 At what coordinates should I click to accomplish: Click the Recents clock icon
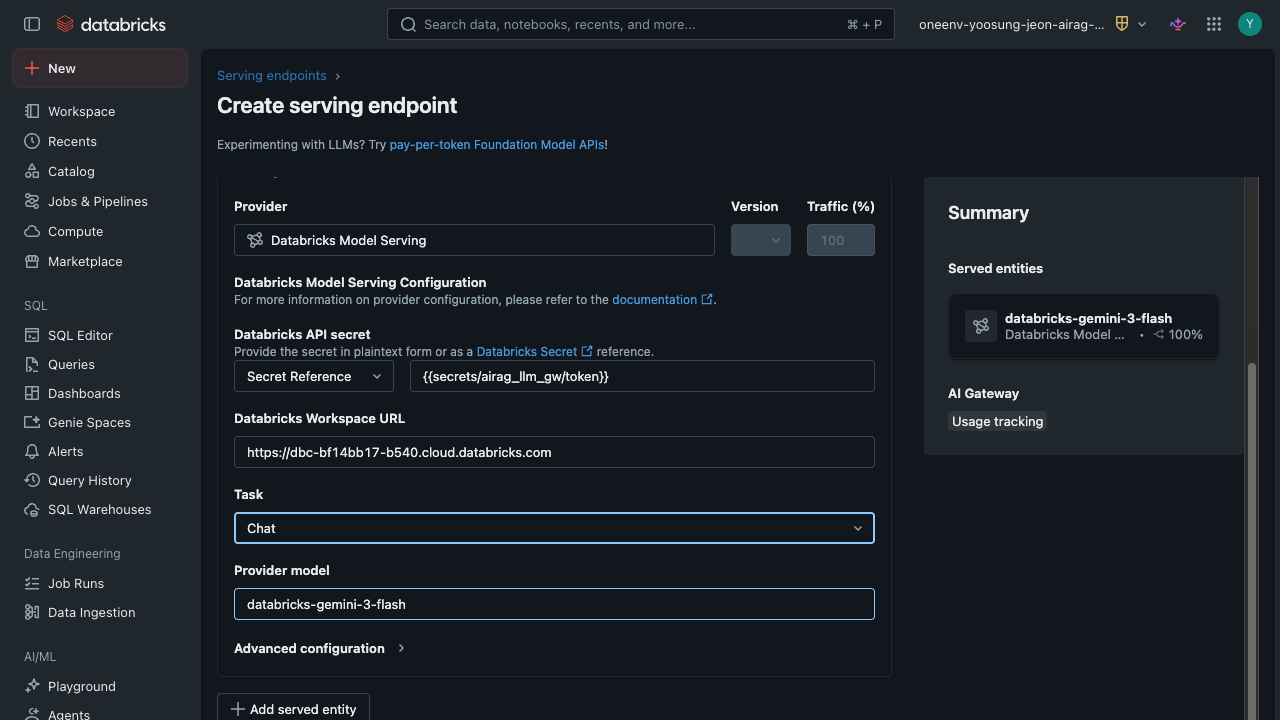click(32, 141)
